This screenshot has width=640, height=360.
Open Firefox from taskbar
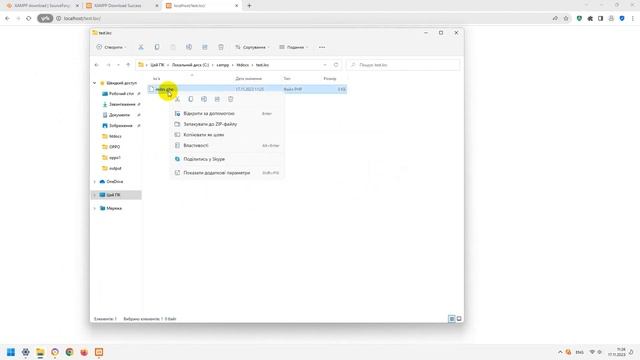click(84, 352)
